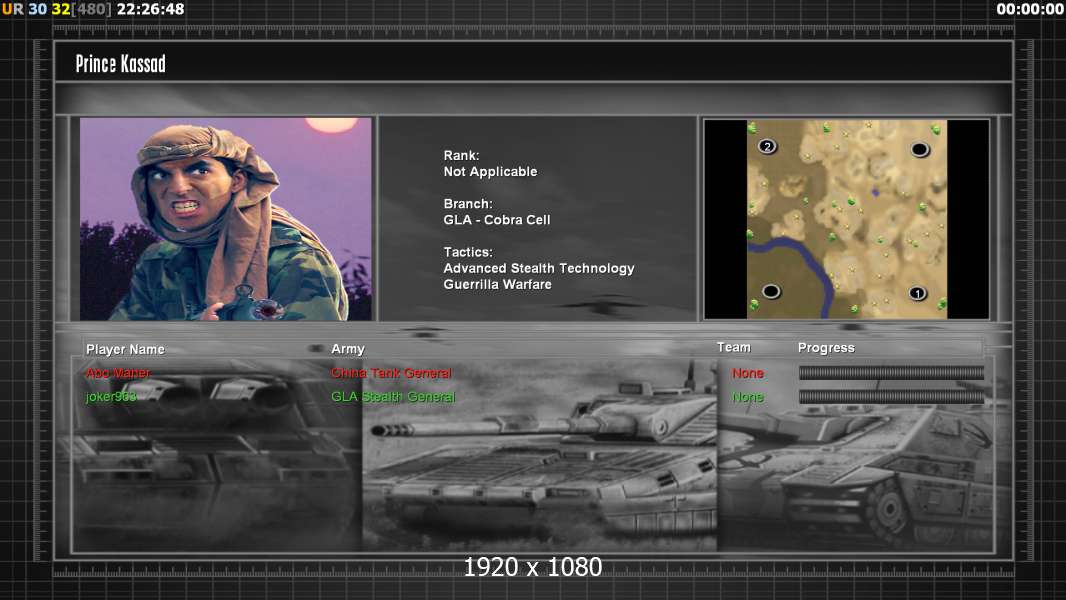Screen dimensions: 1066x600
Task: Click 'Advanced Stealth Technology' tactic
Action: click(x=539, y=268)
